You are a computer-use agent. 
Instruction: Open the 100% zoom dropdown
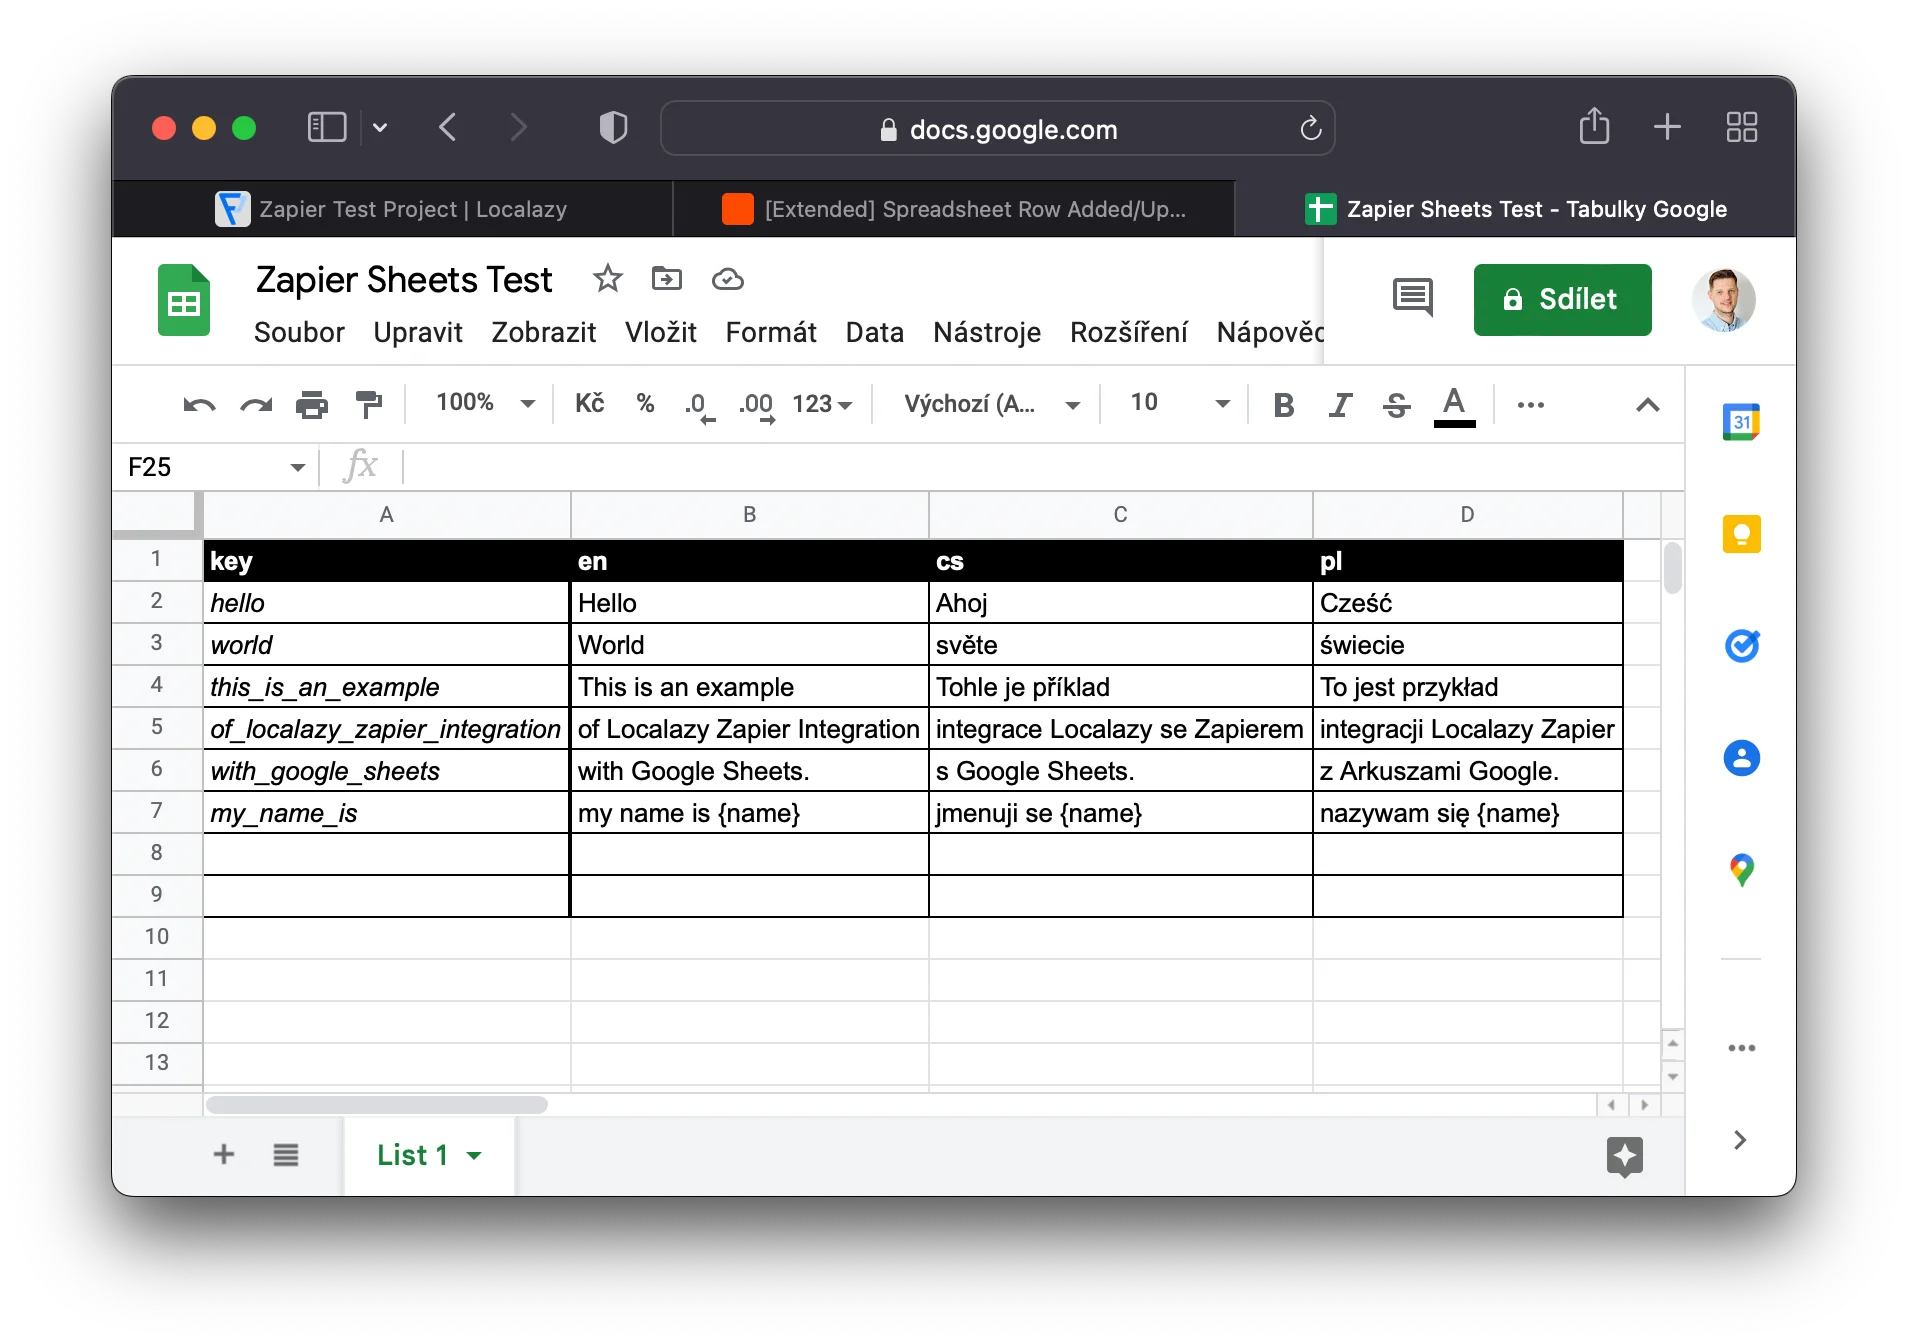486,404
